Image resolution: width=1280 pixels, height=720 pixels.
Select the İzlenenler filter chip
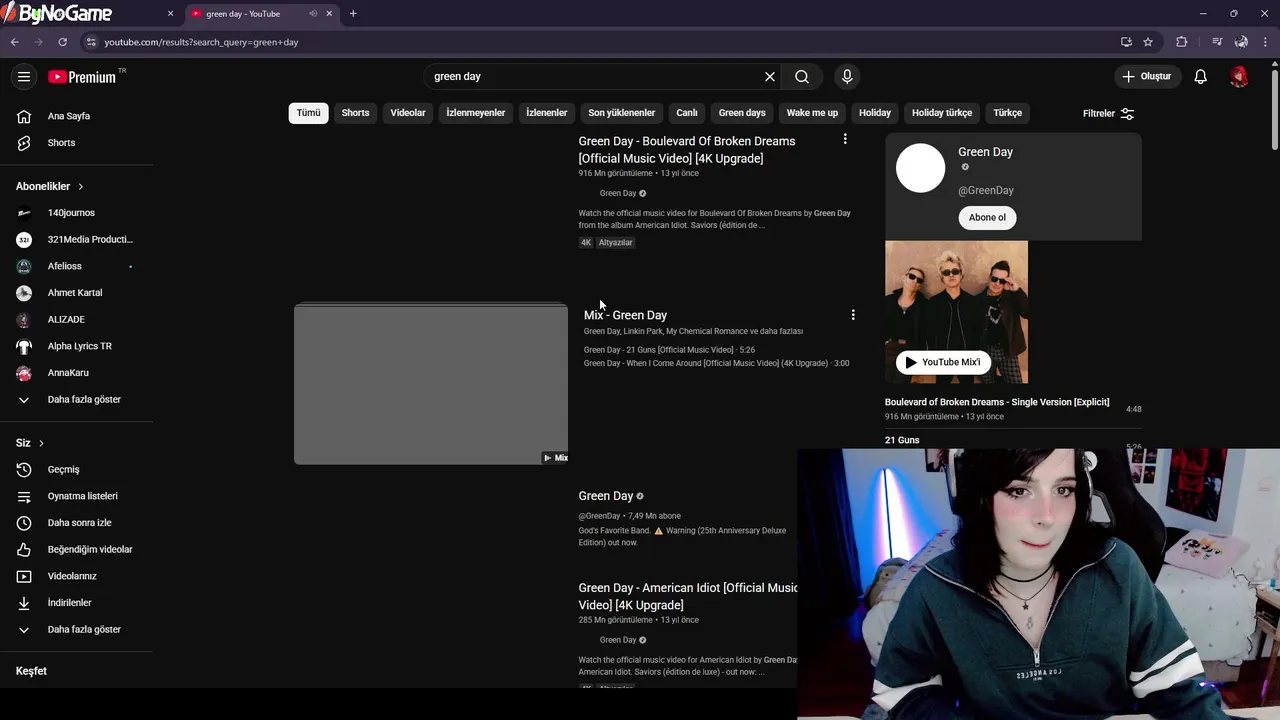(x=547, y=113)
